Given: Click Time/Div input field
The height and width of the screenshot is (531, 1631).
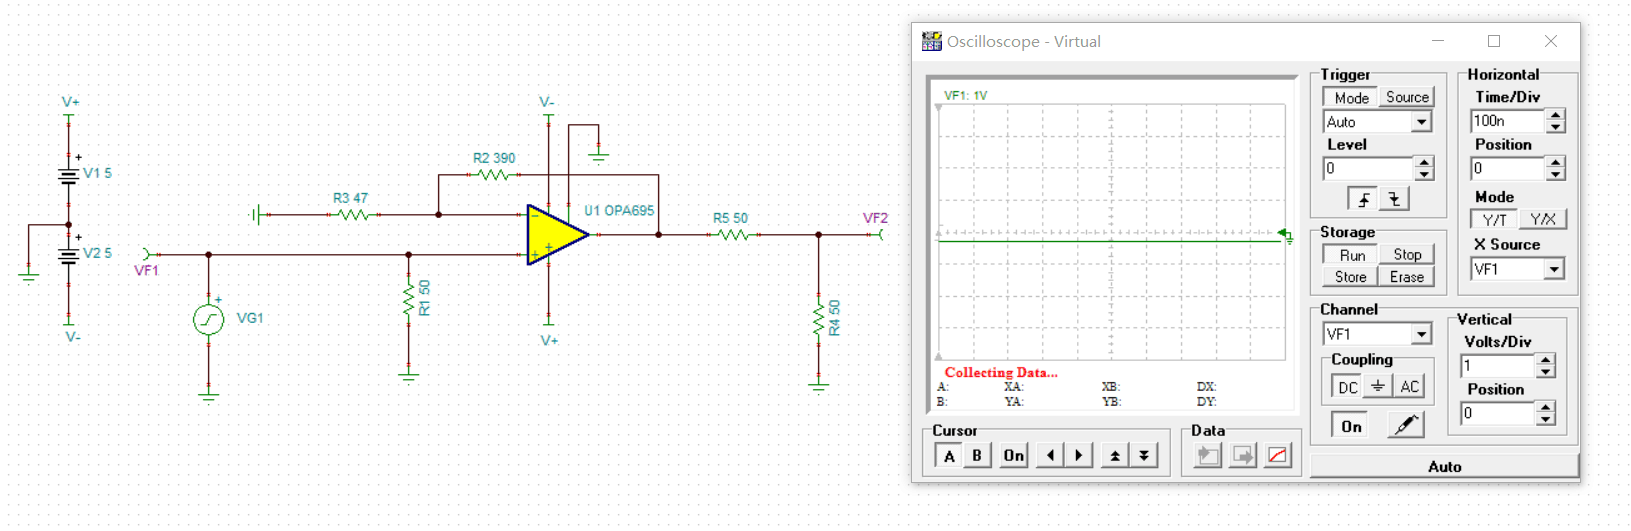Looking at the screenshot, I should coord(1507,121).
